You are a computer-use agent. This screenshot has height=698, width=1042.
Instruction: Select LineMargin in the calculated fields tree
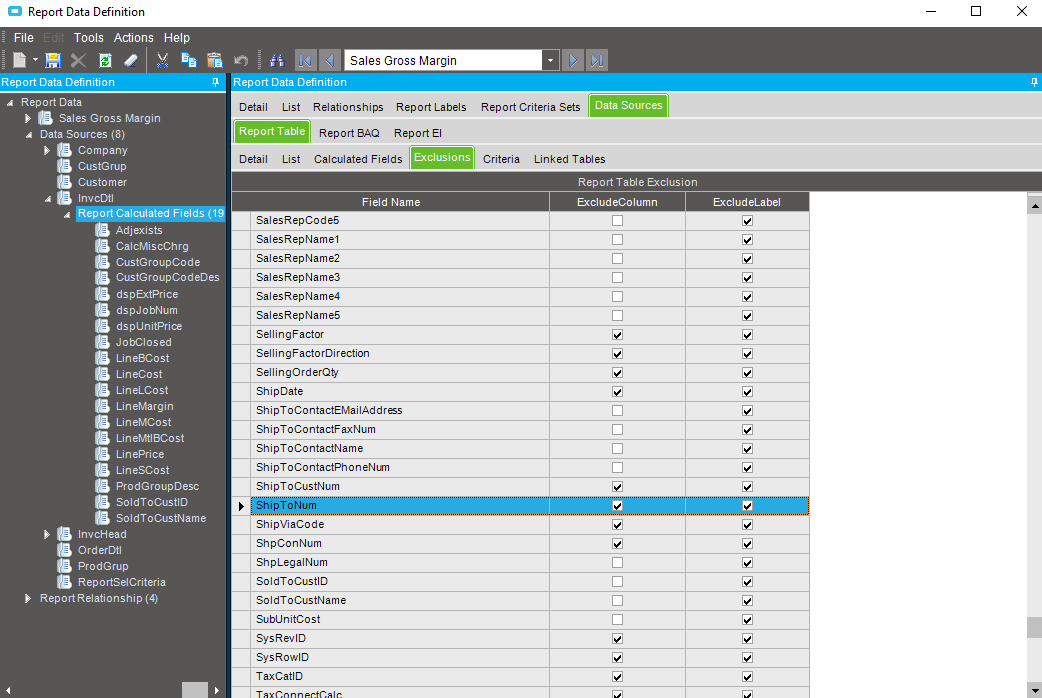pyautogui.click(x=144, y=406)
